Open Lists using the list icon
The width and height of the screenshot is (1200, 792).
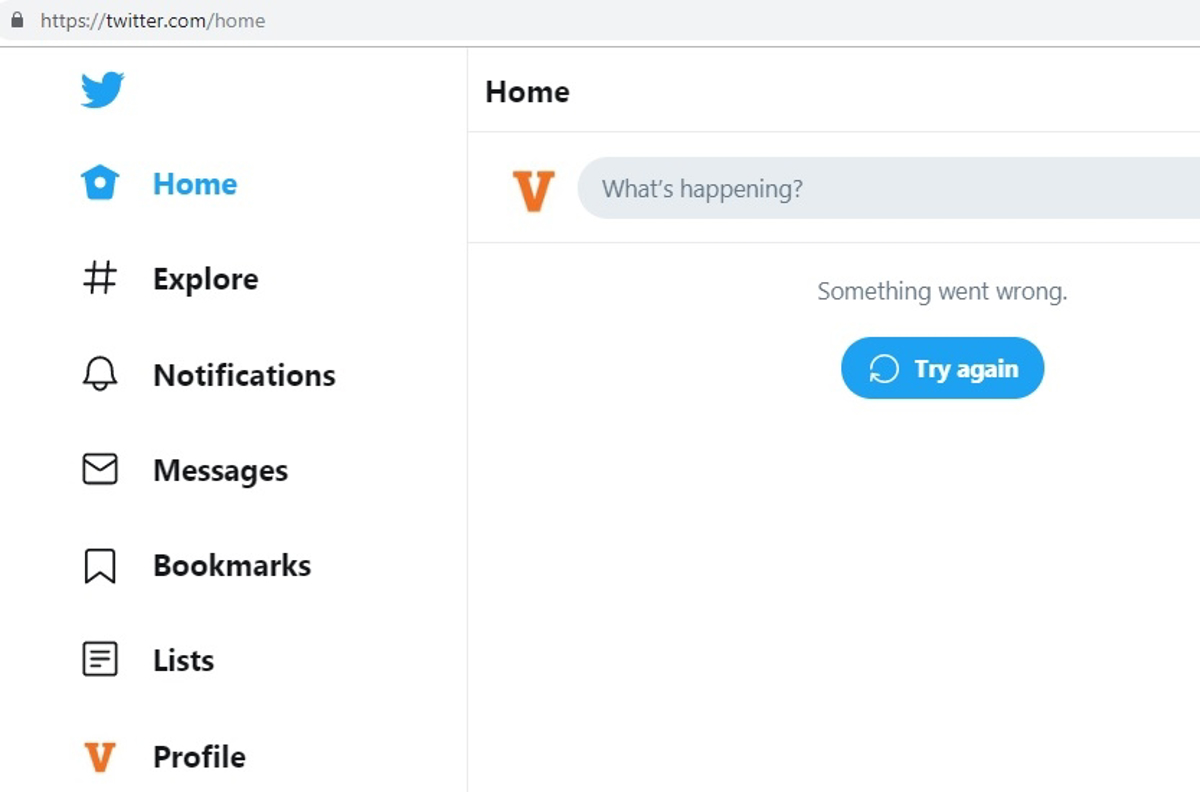point(100,659)
